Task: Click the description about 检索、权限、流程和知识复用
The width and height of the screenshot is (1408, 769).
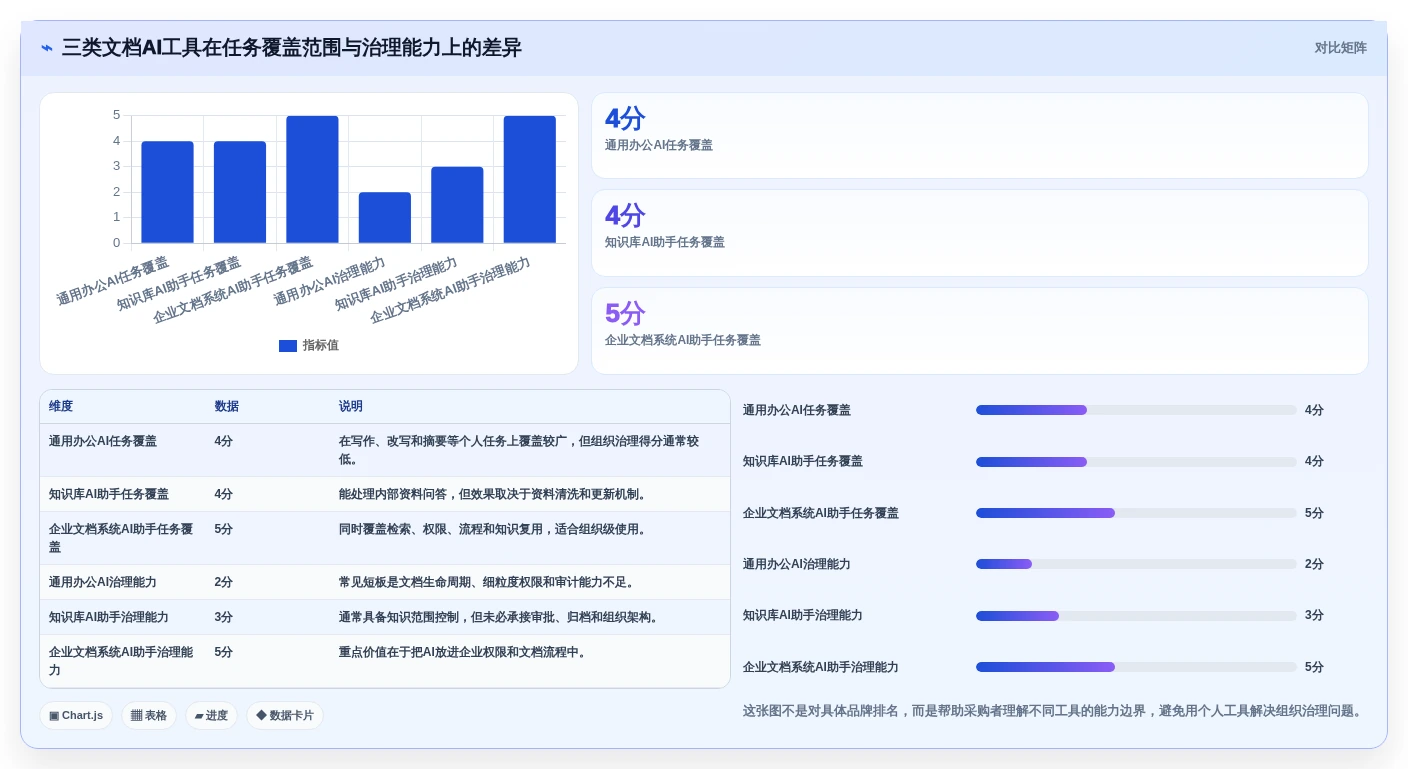Action: pos(493,529)
